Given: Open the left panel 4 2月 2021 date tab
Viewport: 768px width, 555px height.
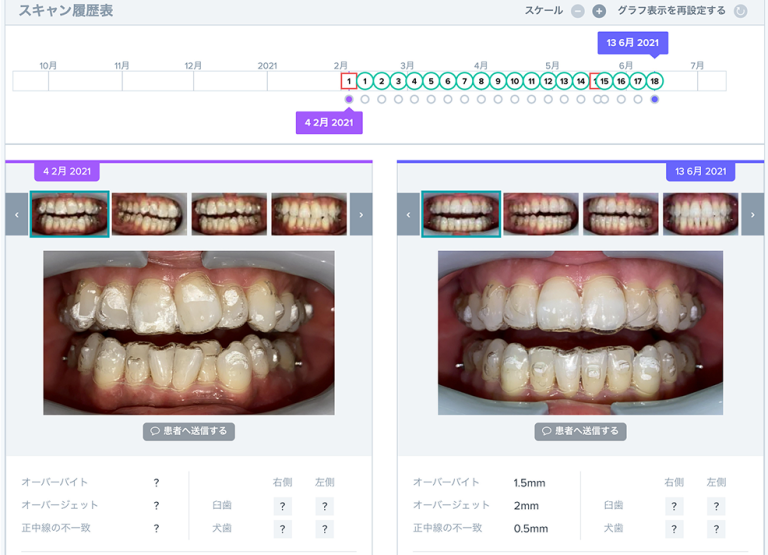Looking at the screenshot, I should tap(67, 171).
